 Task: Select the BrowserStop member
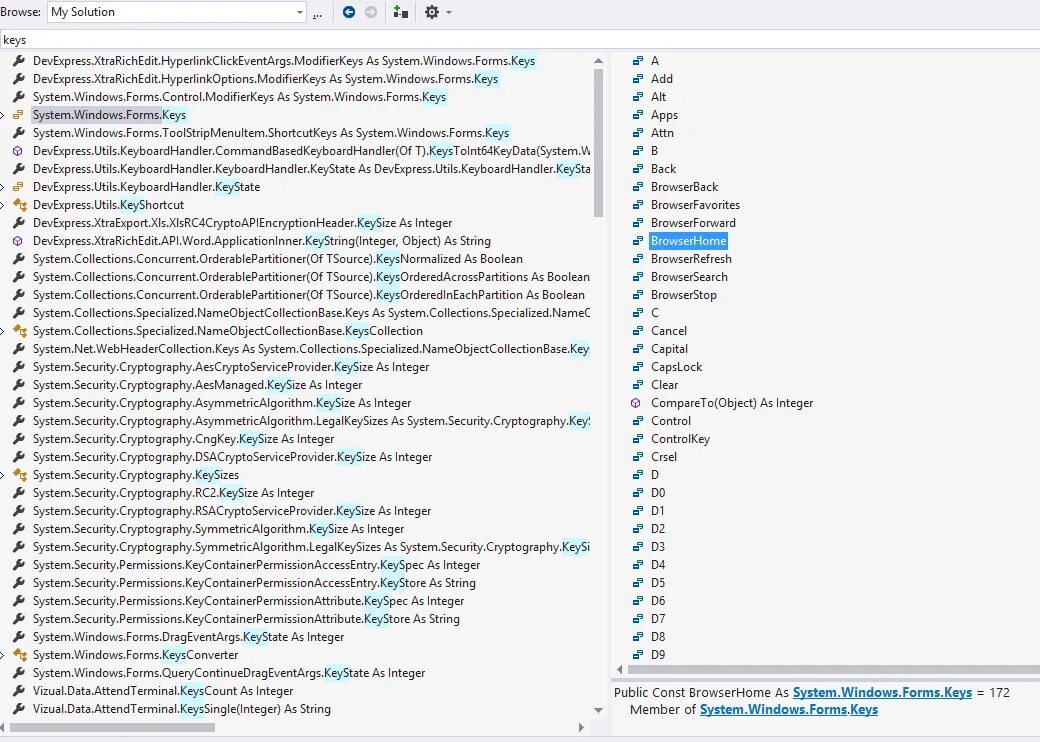(x=684, y=295)
